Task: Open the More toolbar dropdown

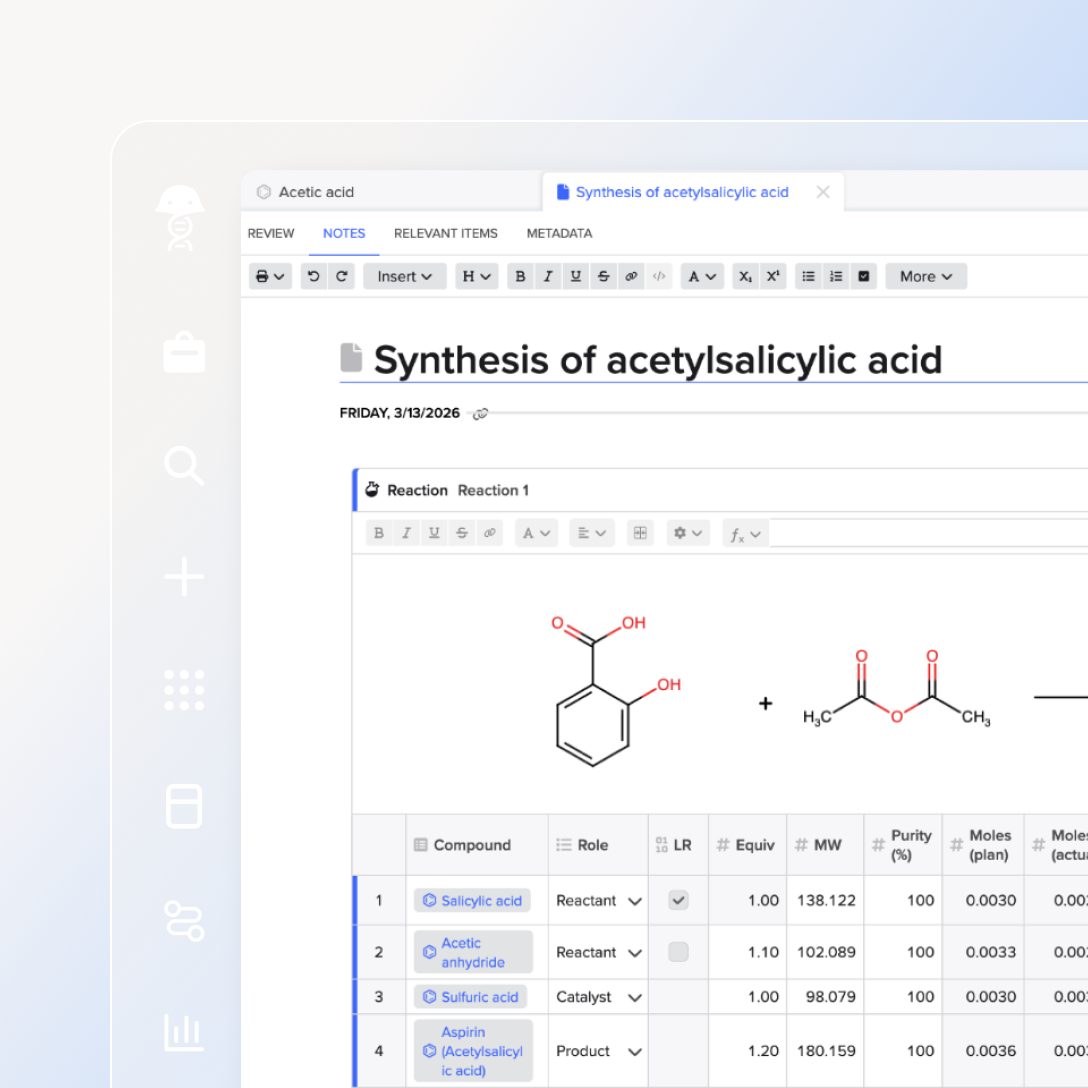Action: (926, 276)
